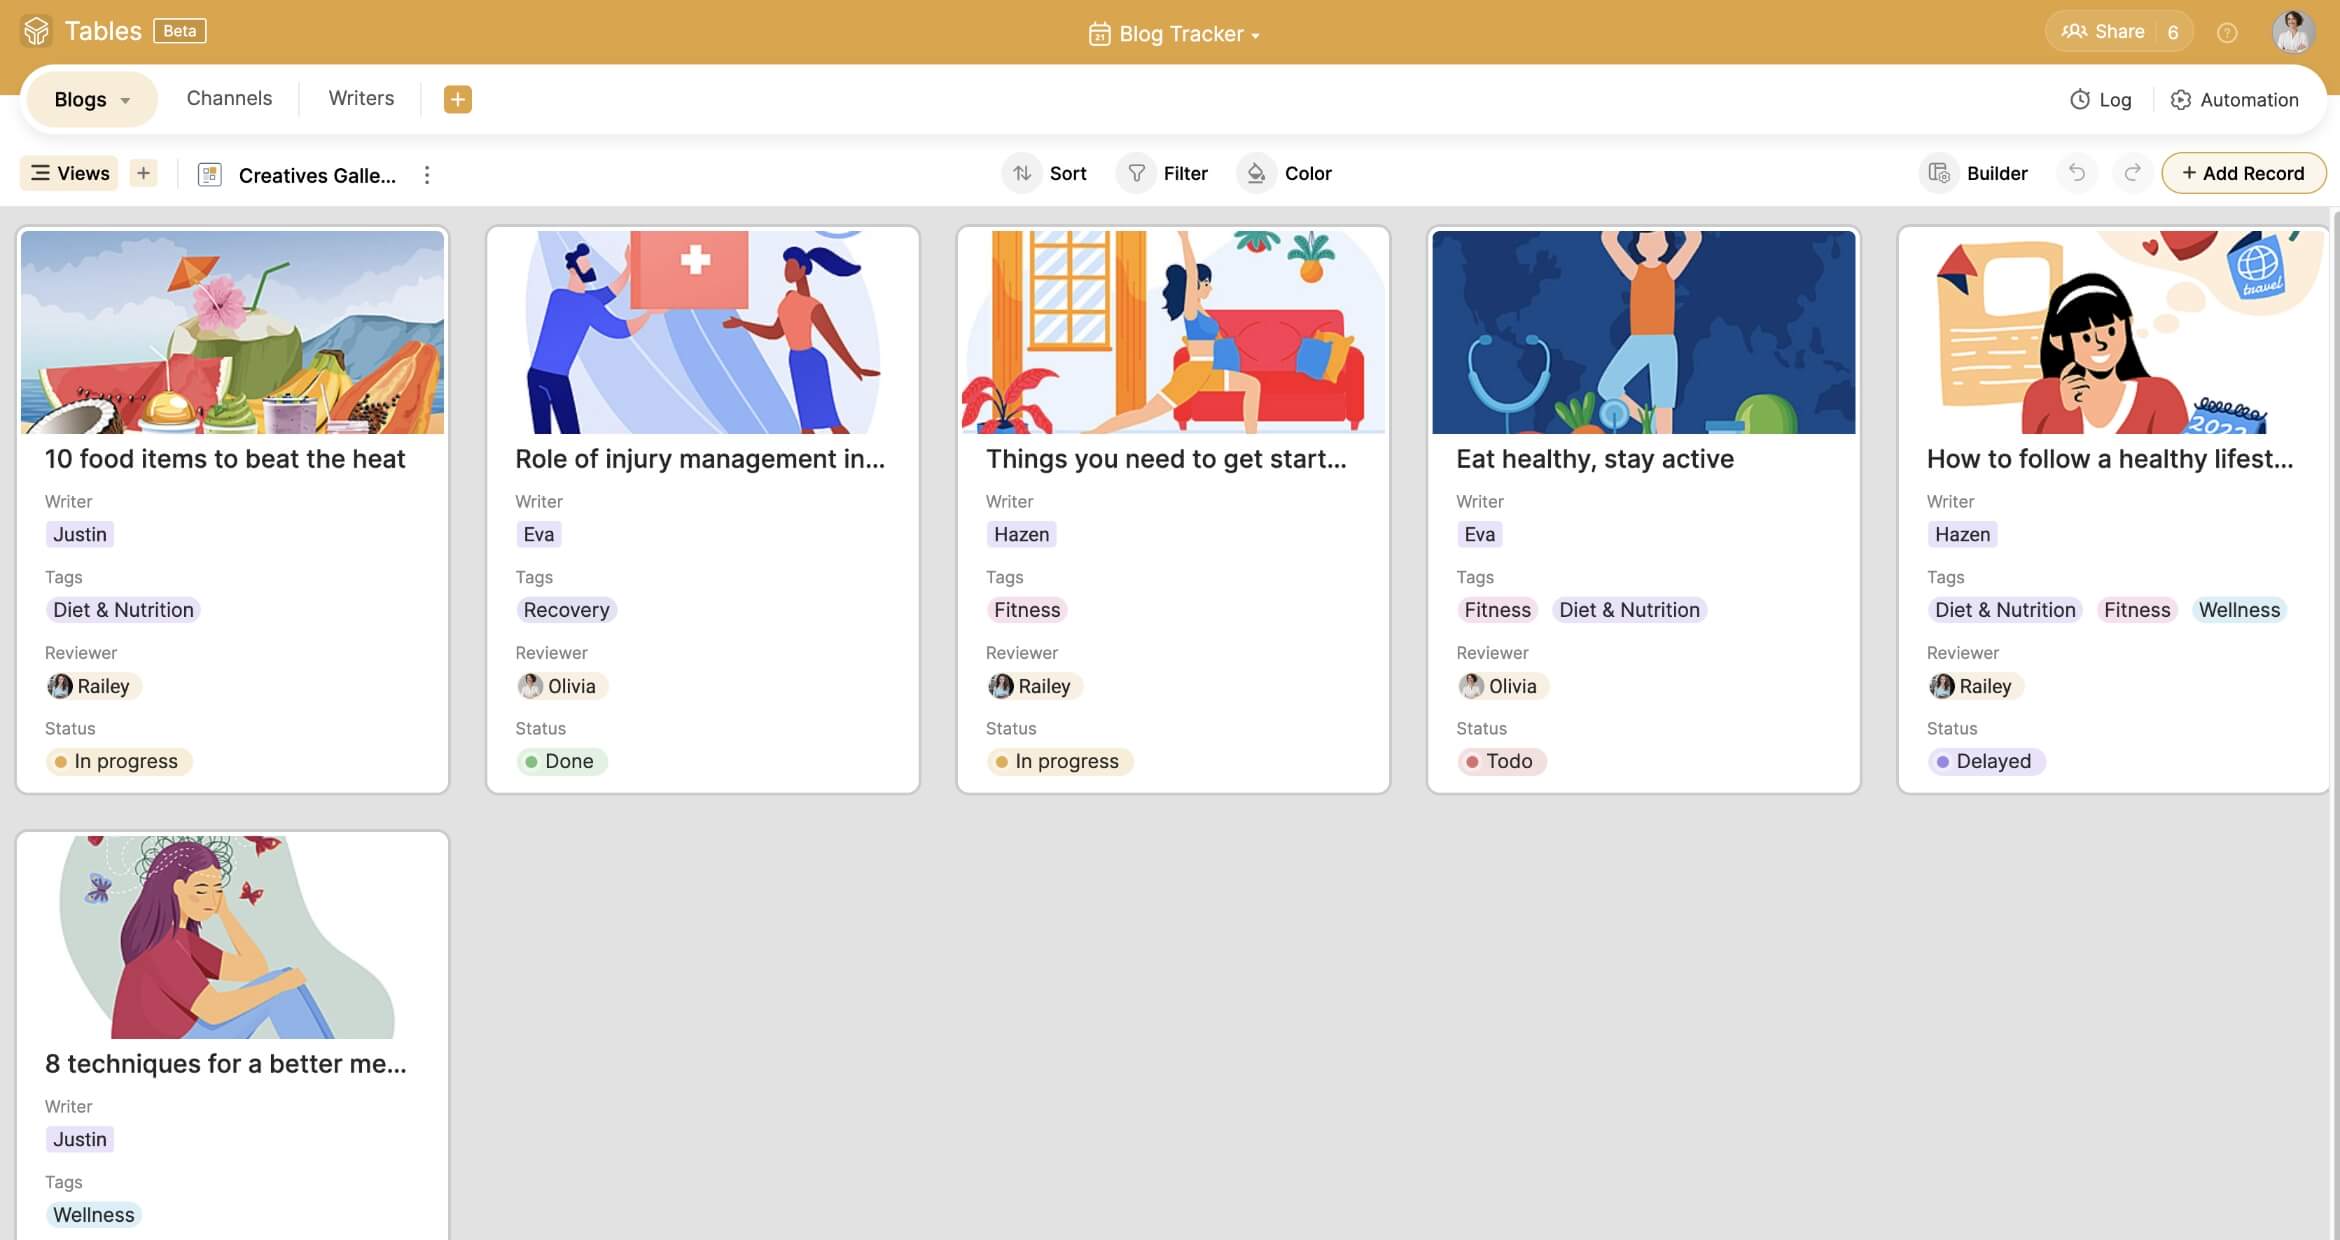Image resolution: width=2340 pixels, height=1240 pixels.
Task: Click the Sort arrows icon
Action: [1022, 173]
